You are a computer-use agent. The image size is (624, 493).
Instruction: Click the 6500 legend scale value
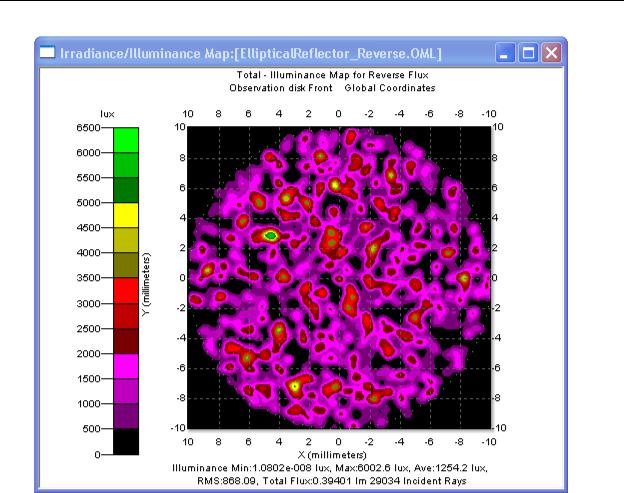click(x=88, y=128)
